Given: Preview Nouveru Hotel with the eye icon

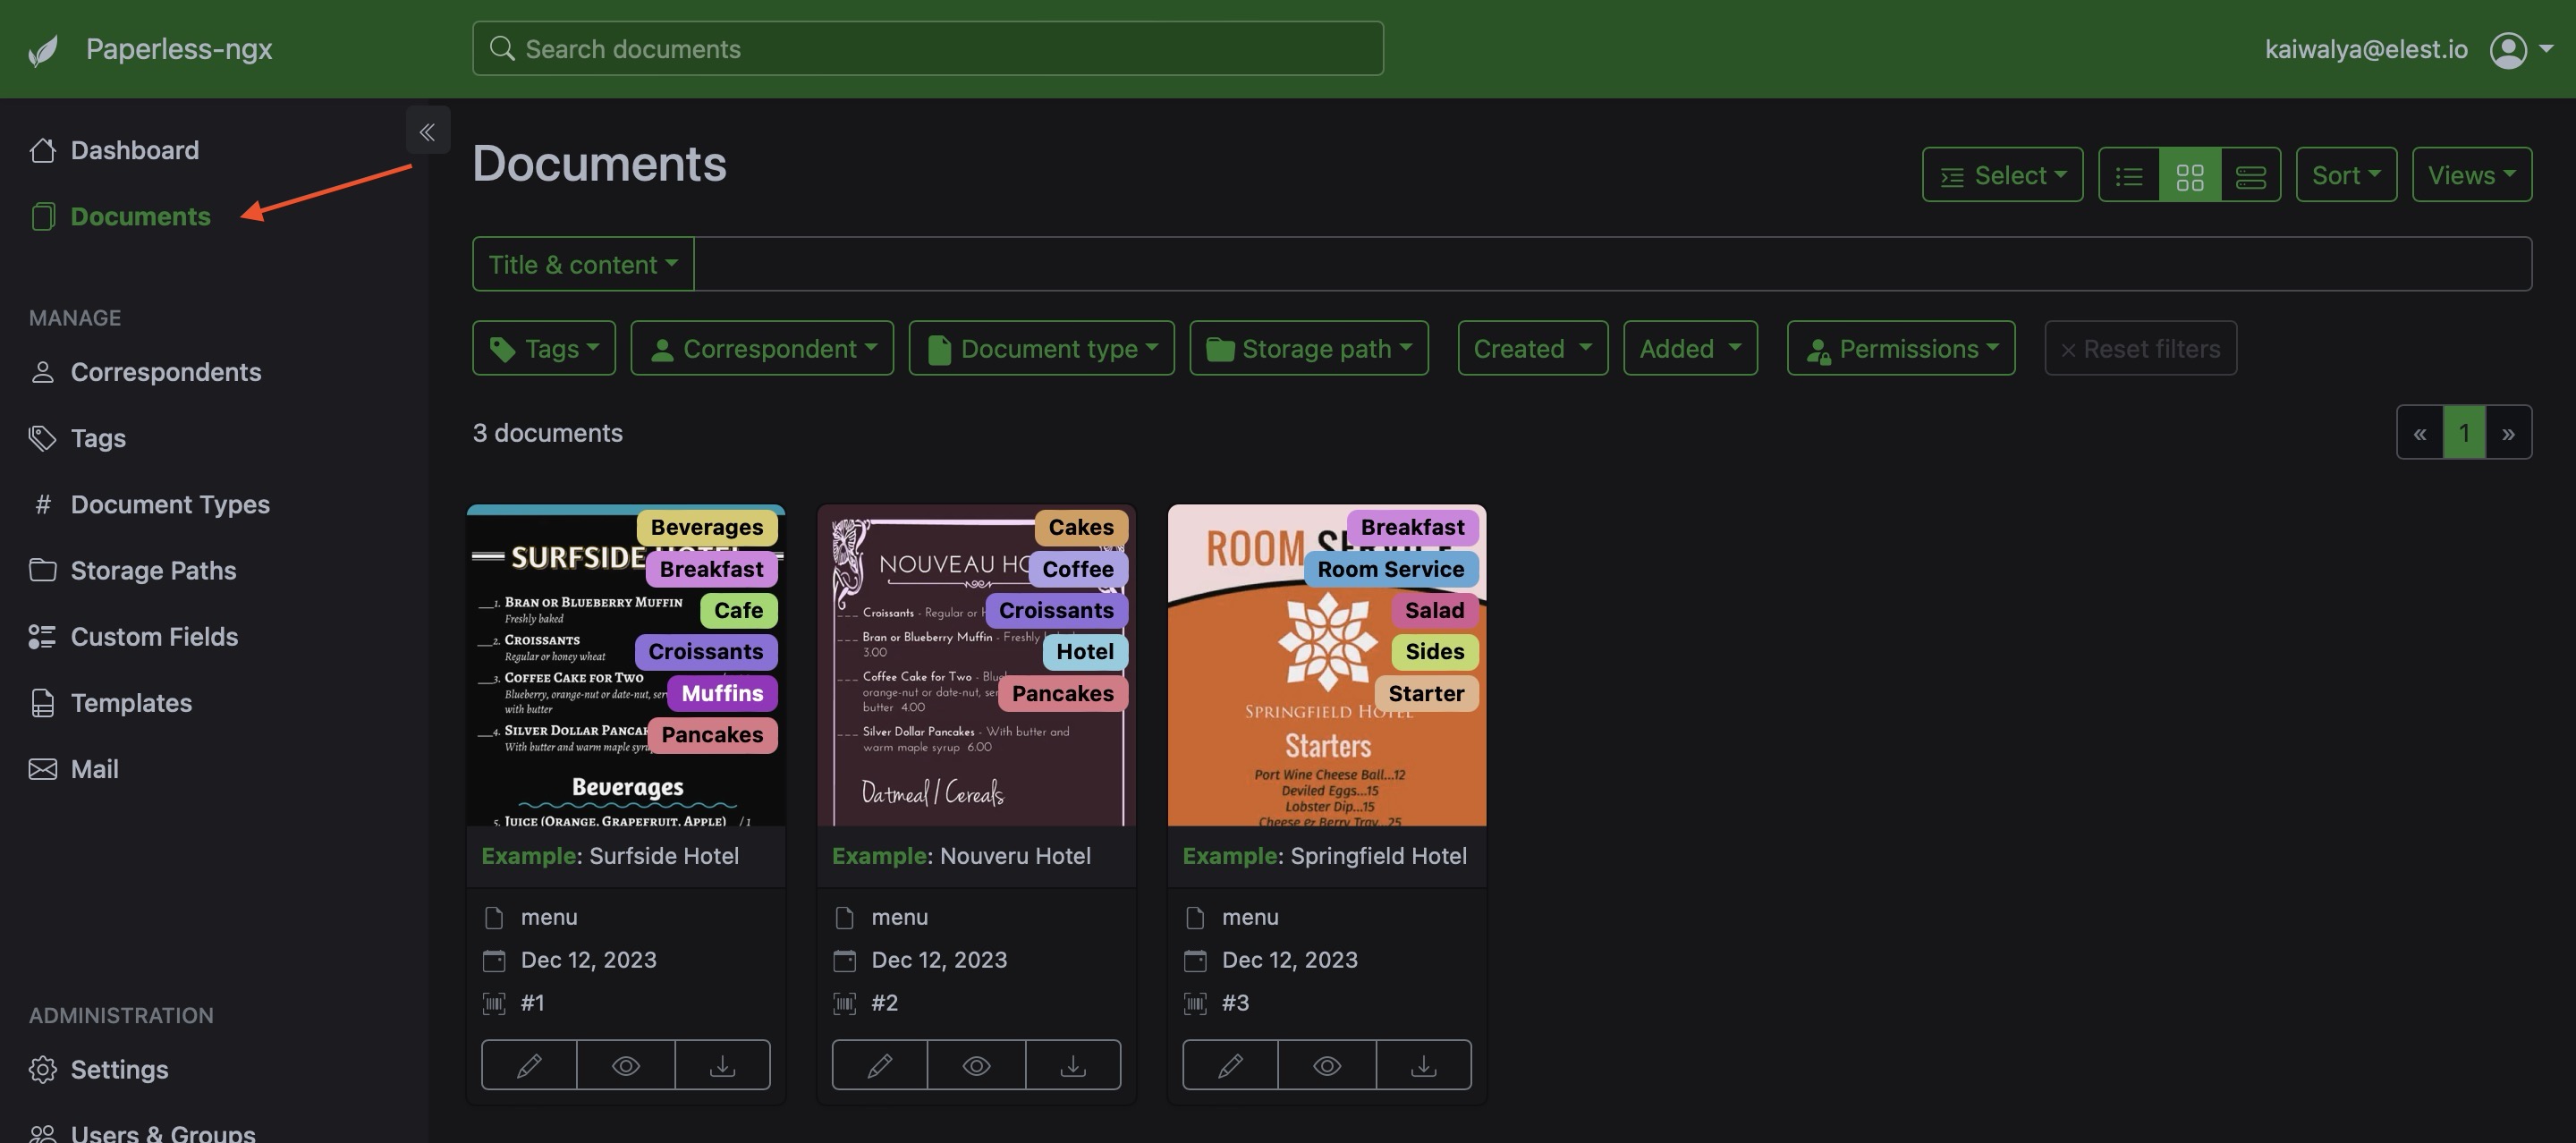Looking at the screenshot, I should click(x=976, y=1065).
